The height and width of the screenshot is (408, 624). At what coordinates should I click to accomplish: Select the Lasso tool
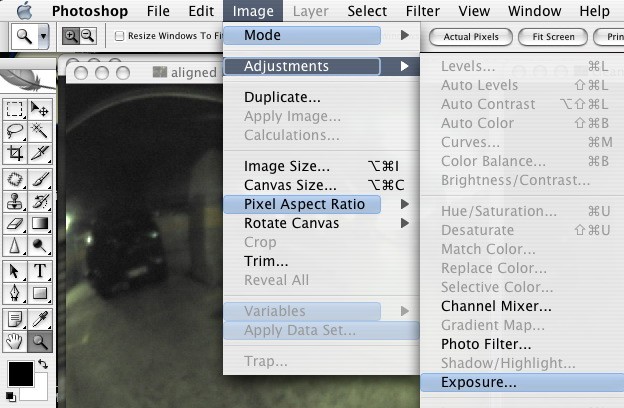pos(15,131)
